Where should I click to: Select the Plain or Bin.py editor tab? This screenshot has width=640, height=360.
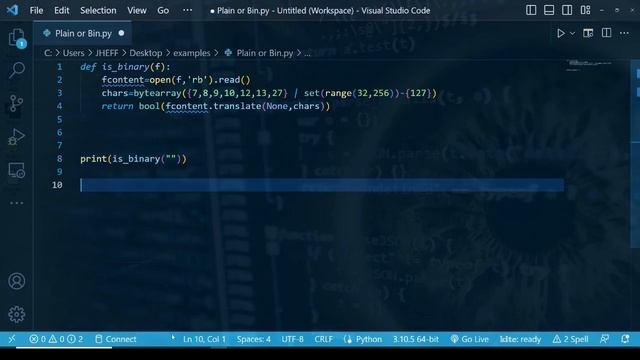click(x=83, y=33)
